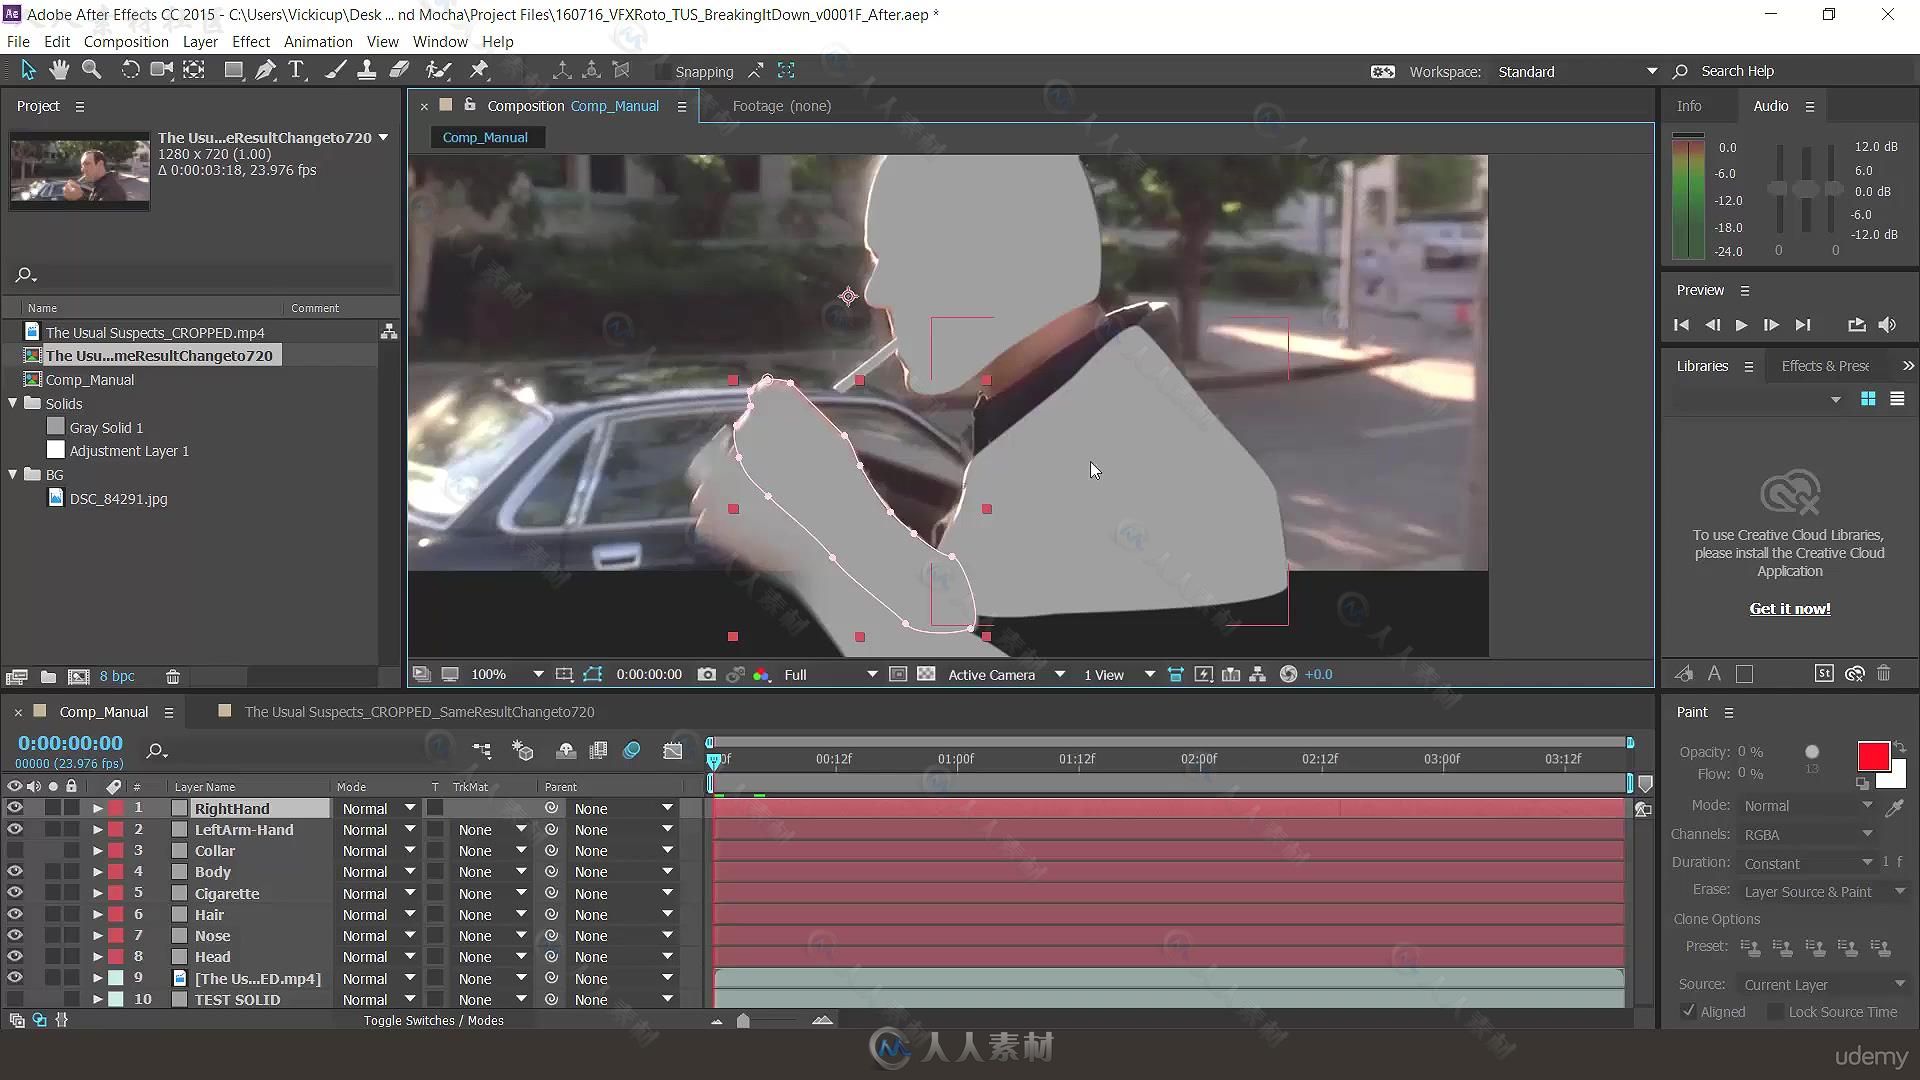This screenshot has width=1920, height=1080.
Task: Select the Puppet Pin tool
Action: pos(479,70)
